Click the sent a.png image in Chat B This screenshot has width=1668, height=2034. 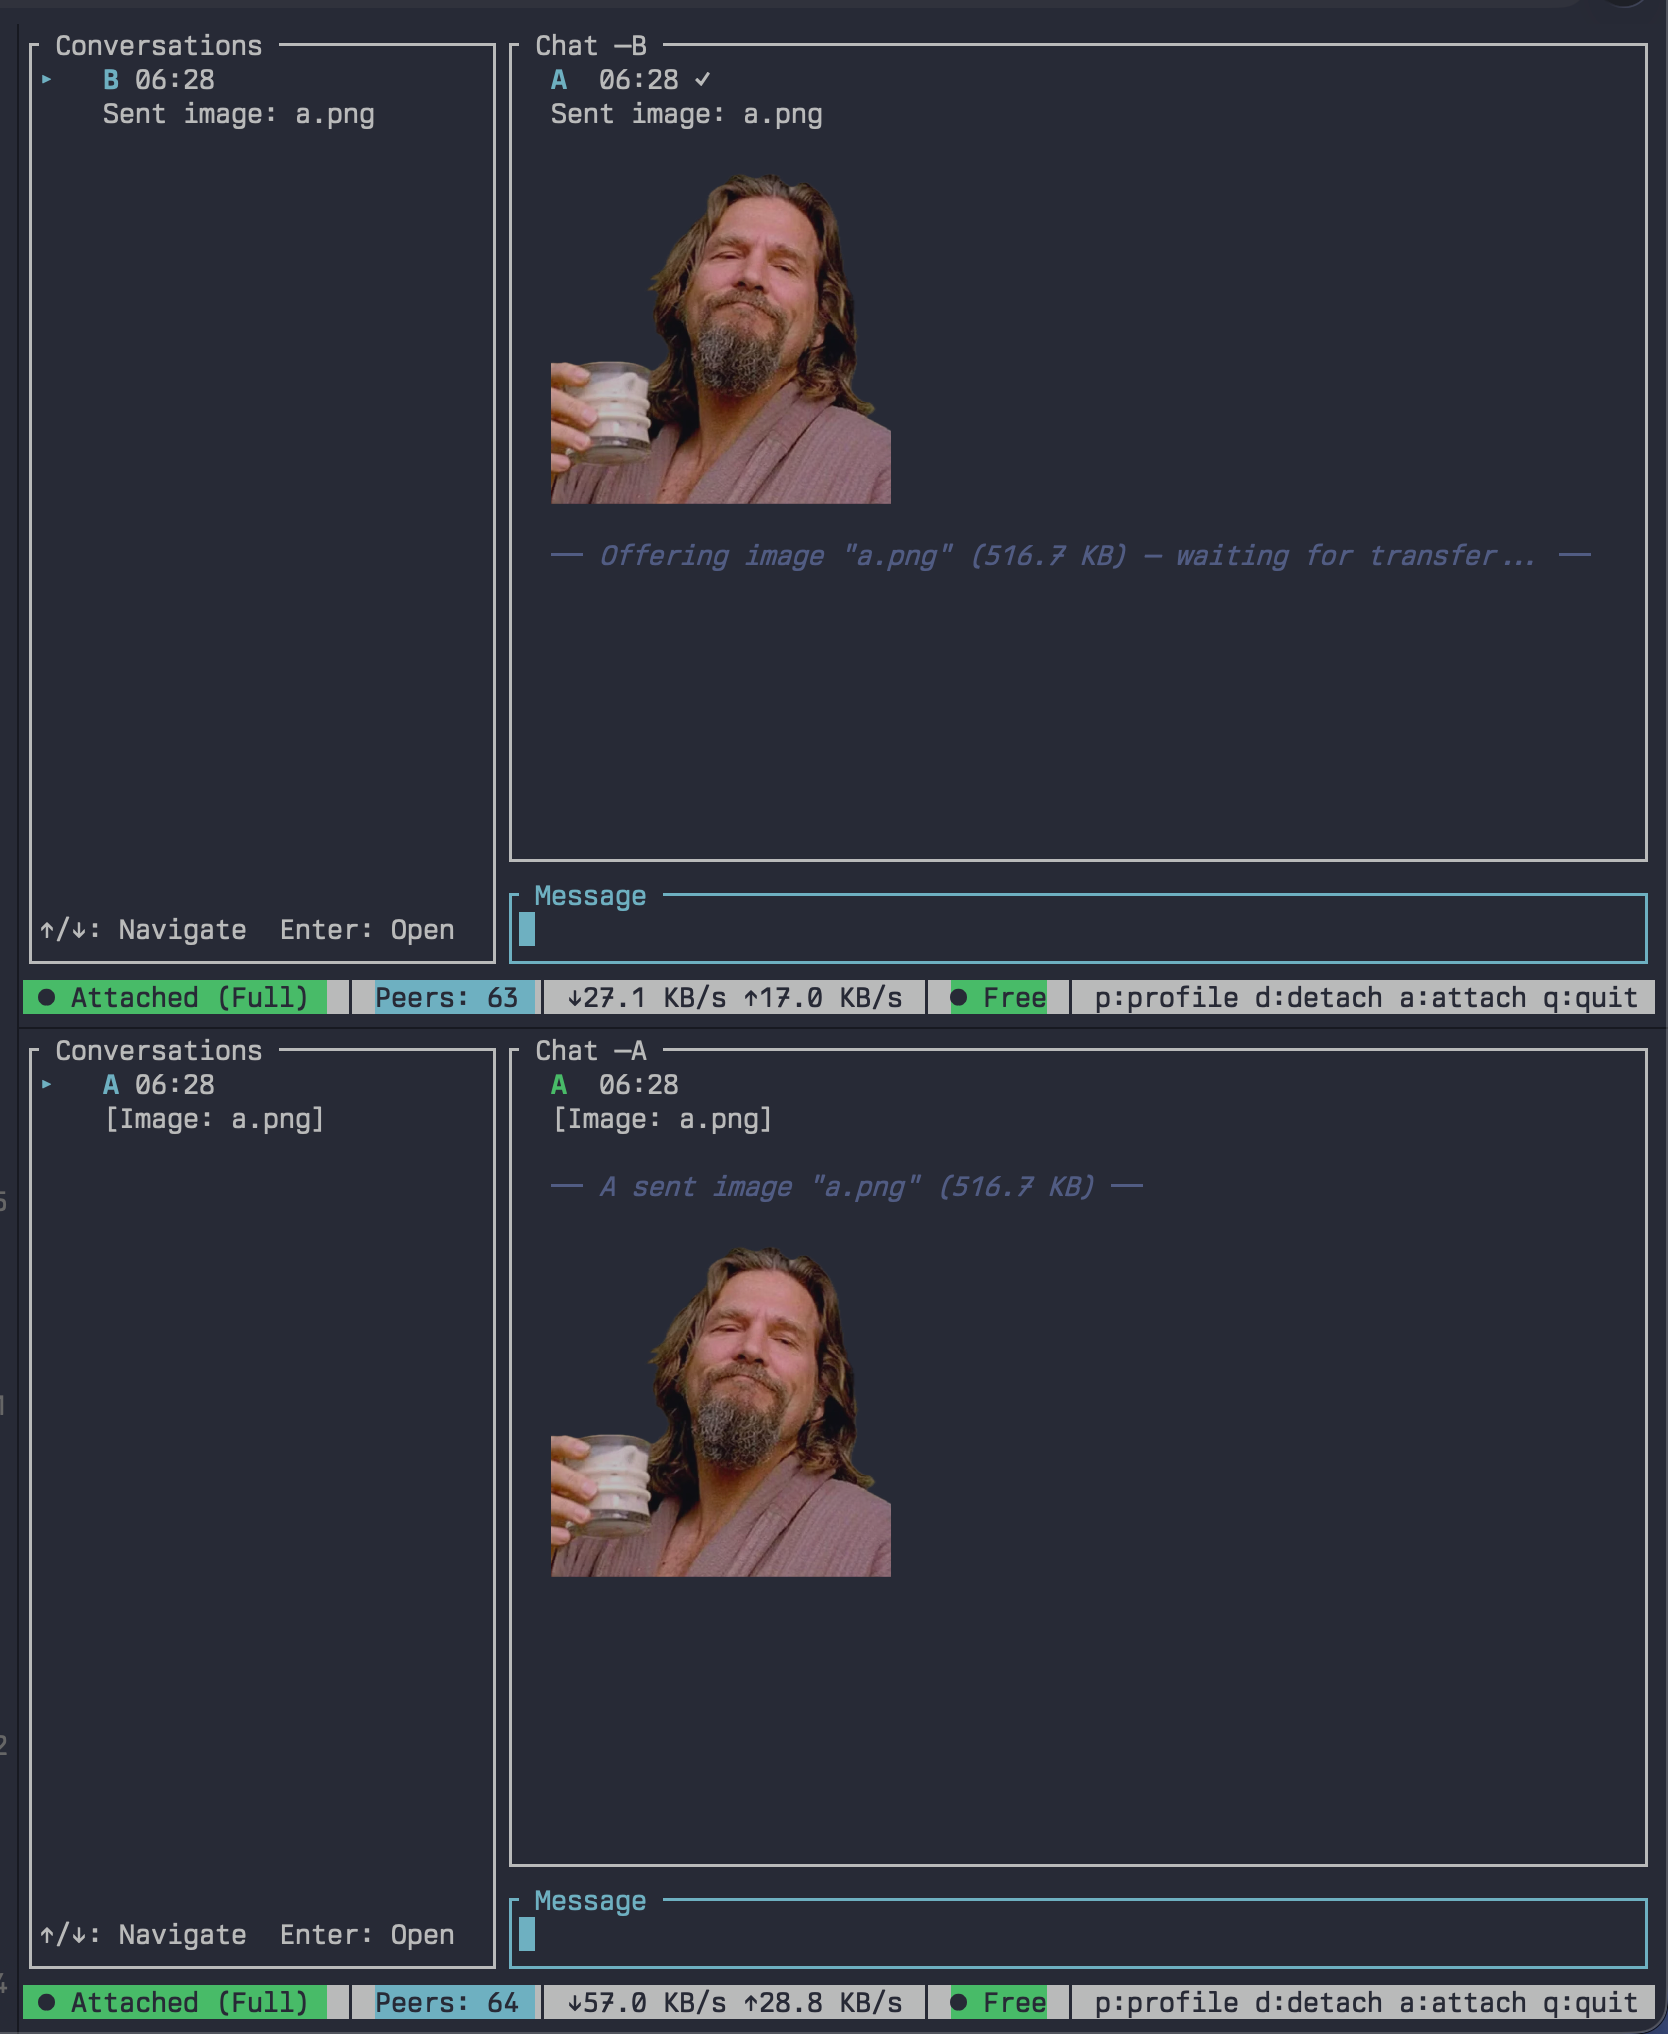720,340
